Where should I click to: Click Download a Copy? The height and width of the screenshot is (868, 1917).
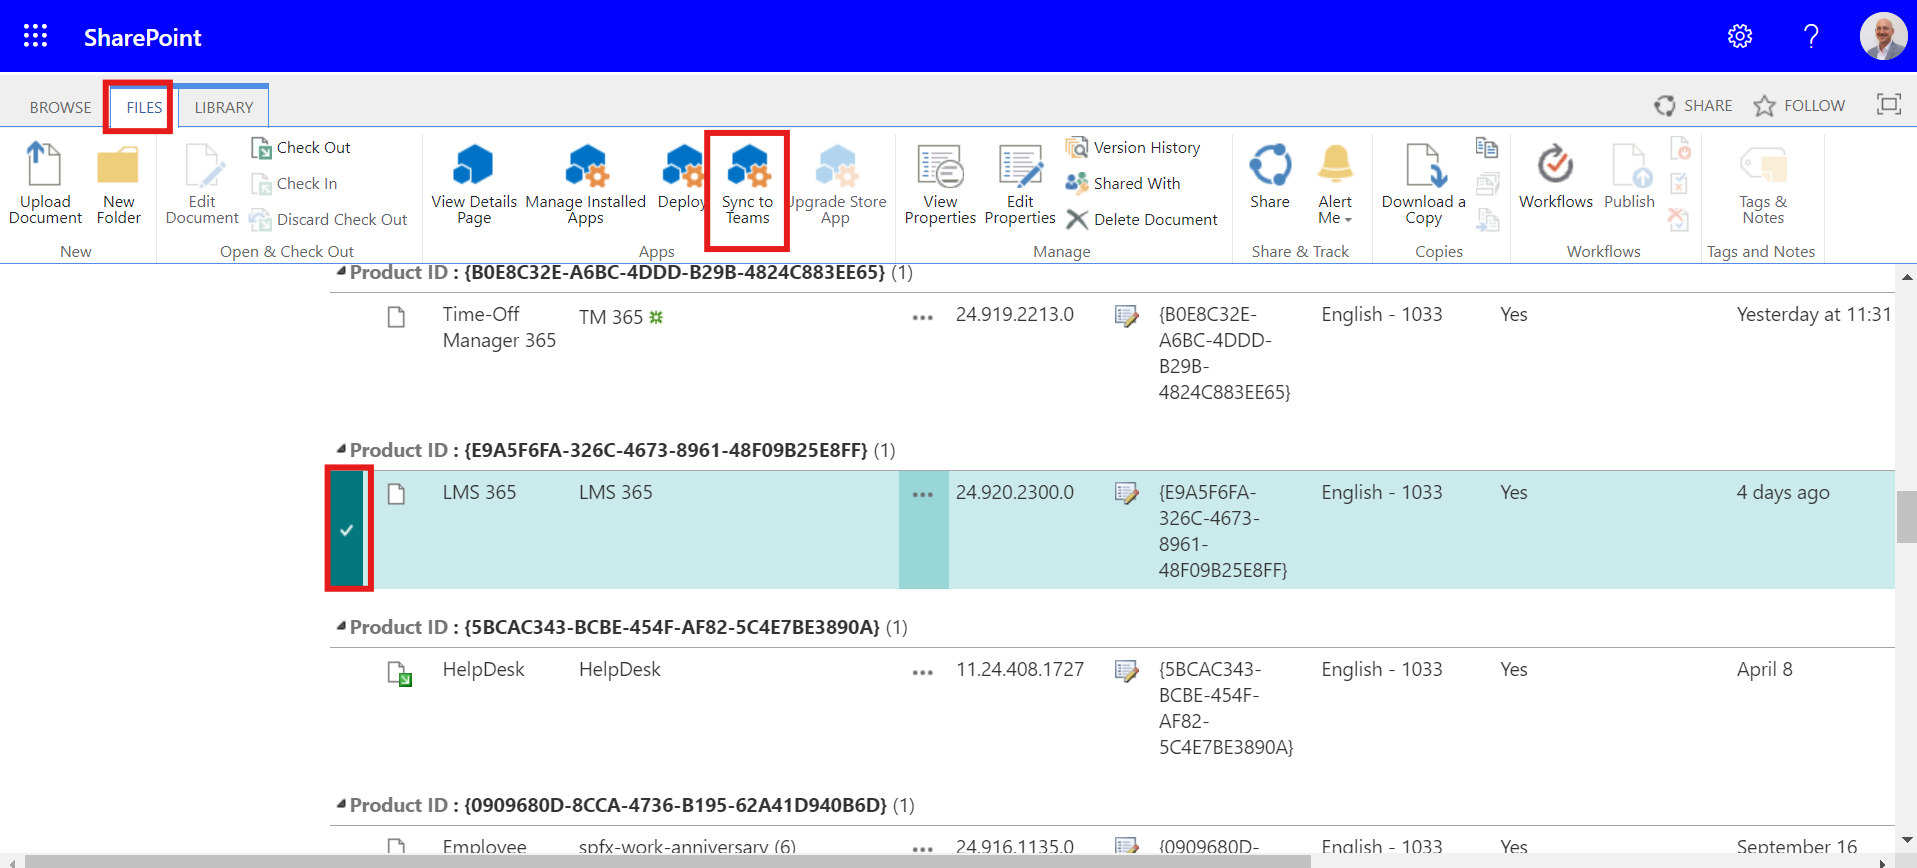(1424, 183)
